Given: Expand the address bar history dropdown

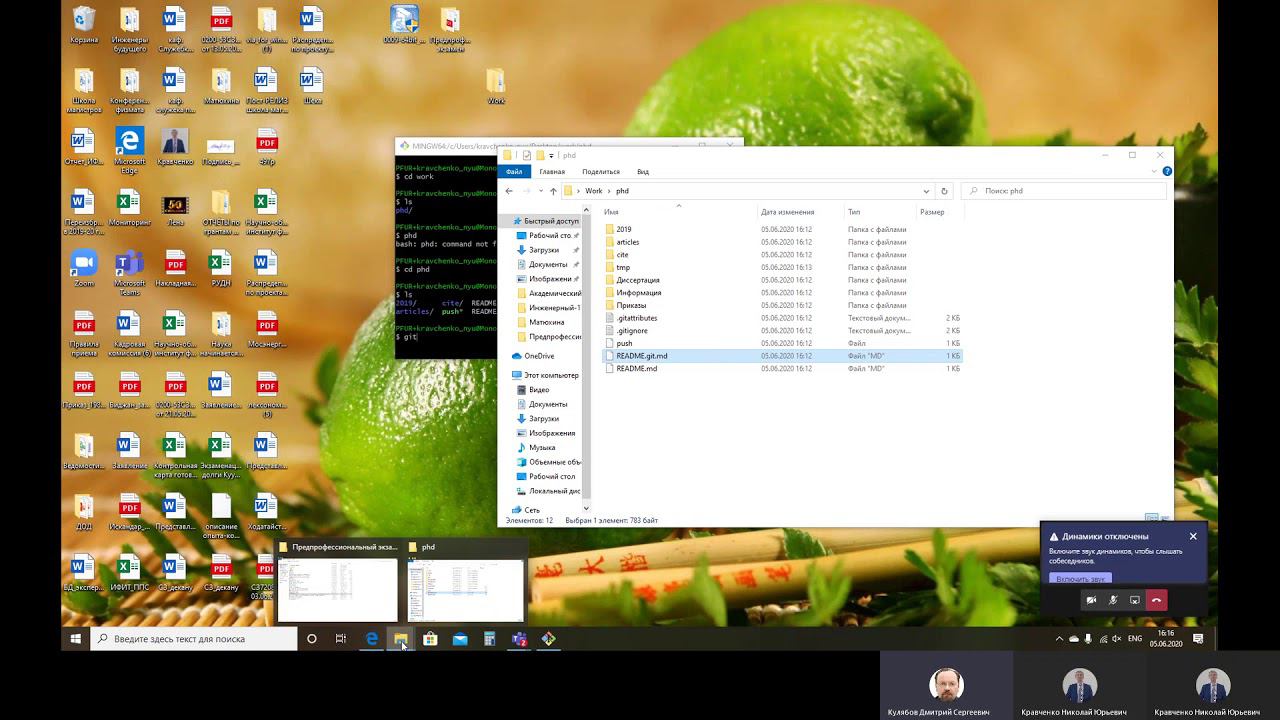Looking at the screenshot, I should (926, 191).
